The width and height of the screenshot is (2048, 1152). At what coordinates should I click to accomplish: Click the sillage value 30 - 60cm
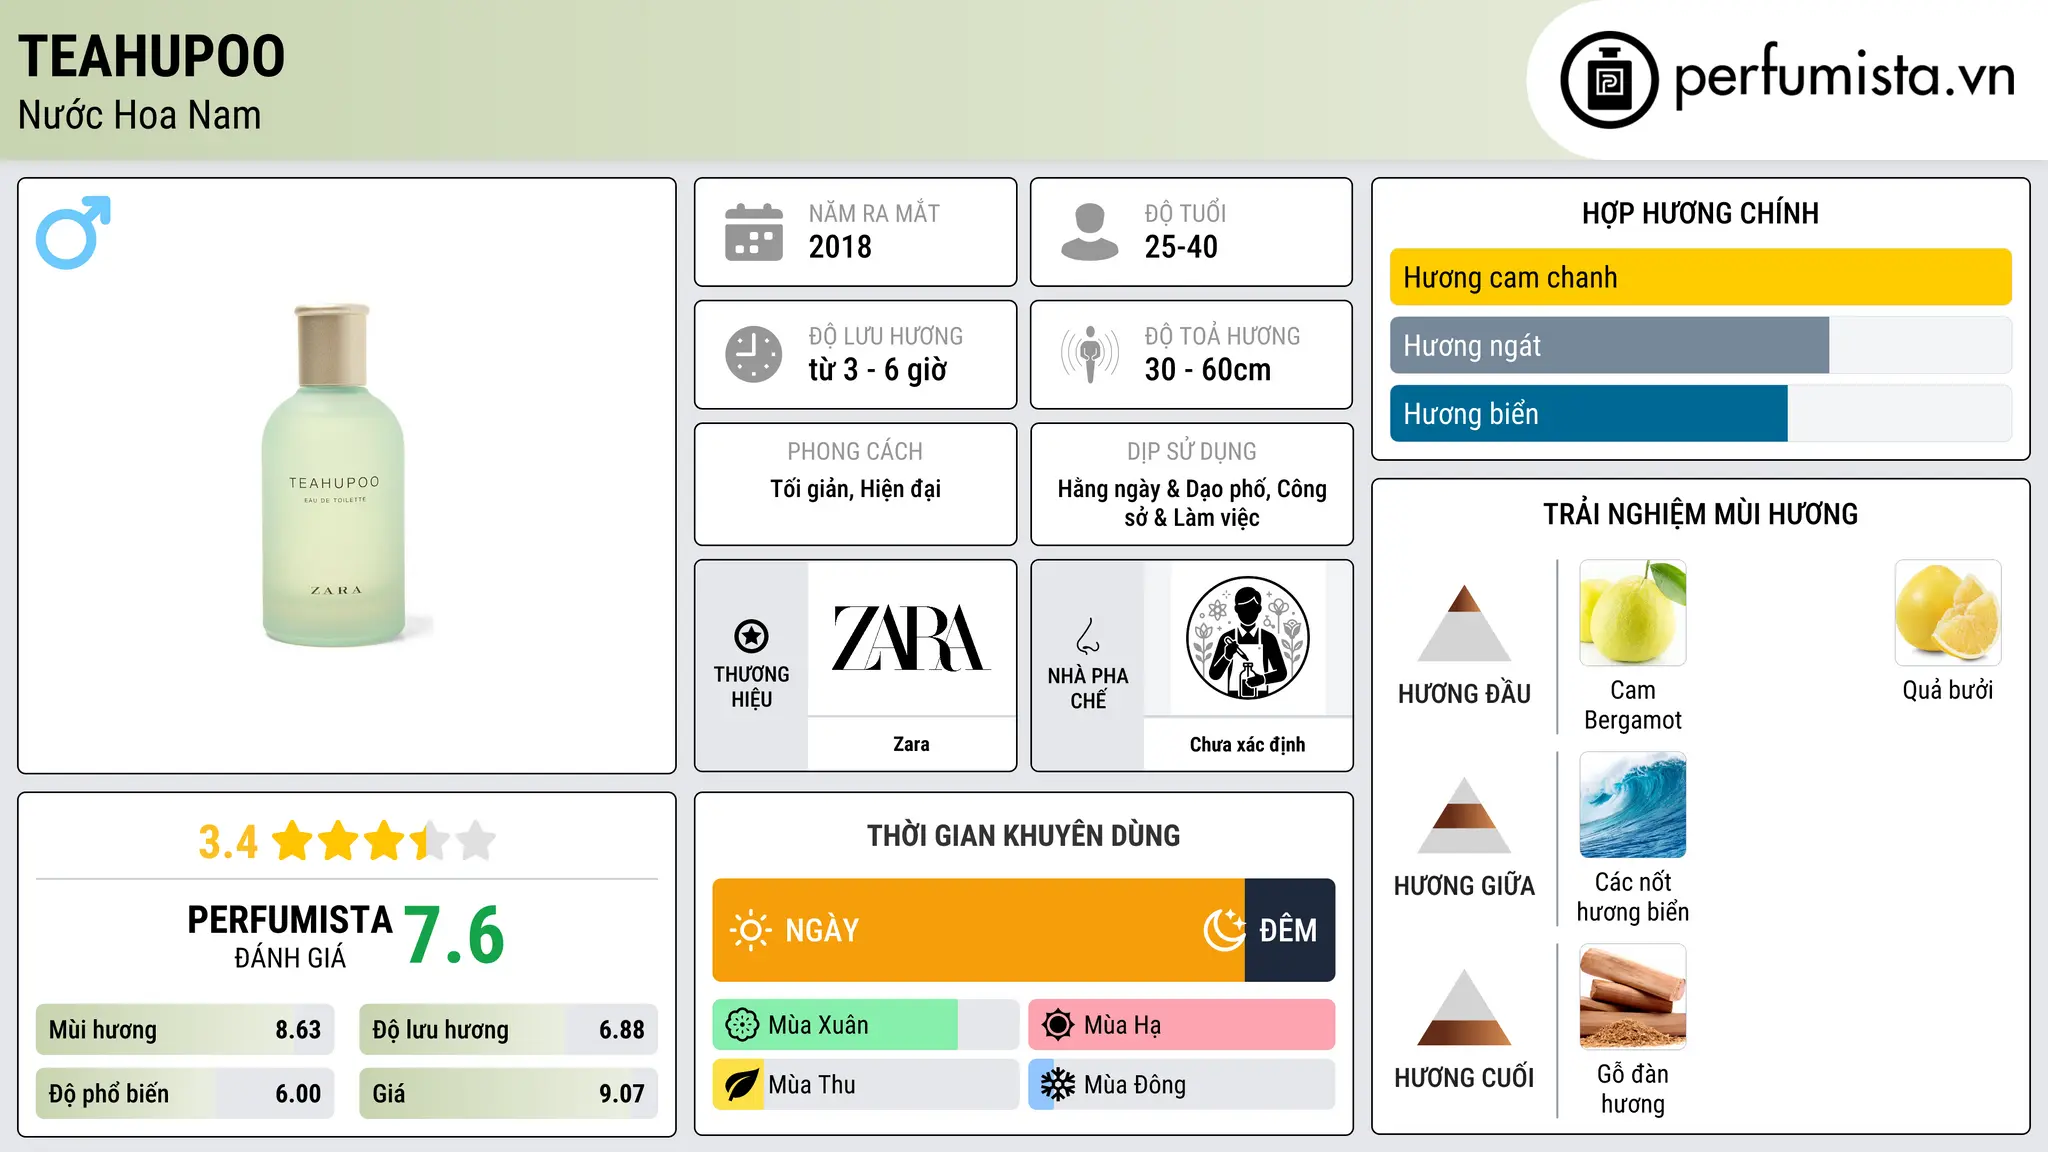click(1208, 370)
